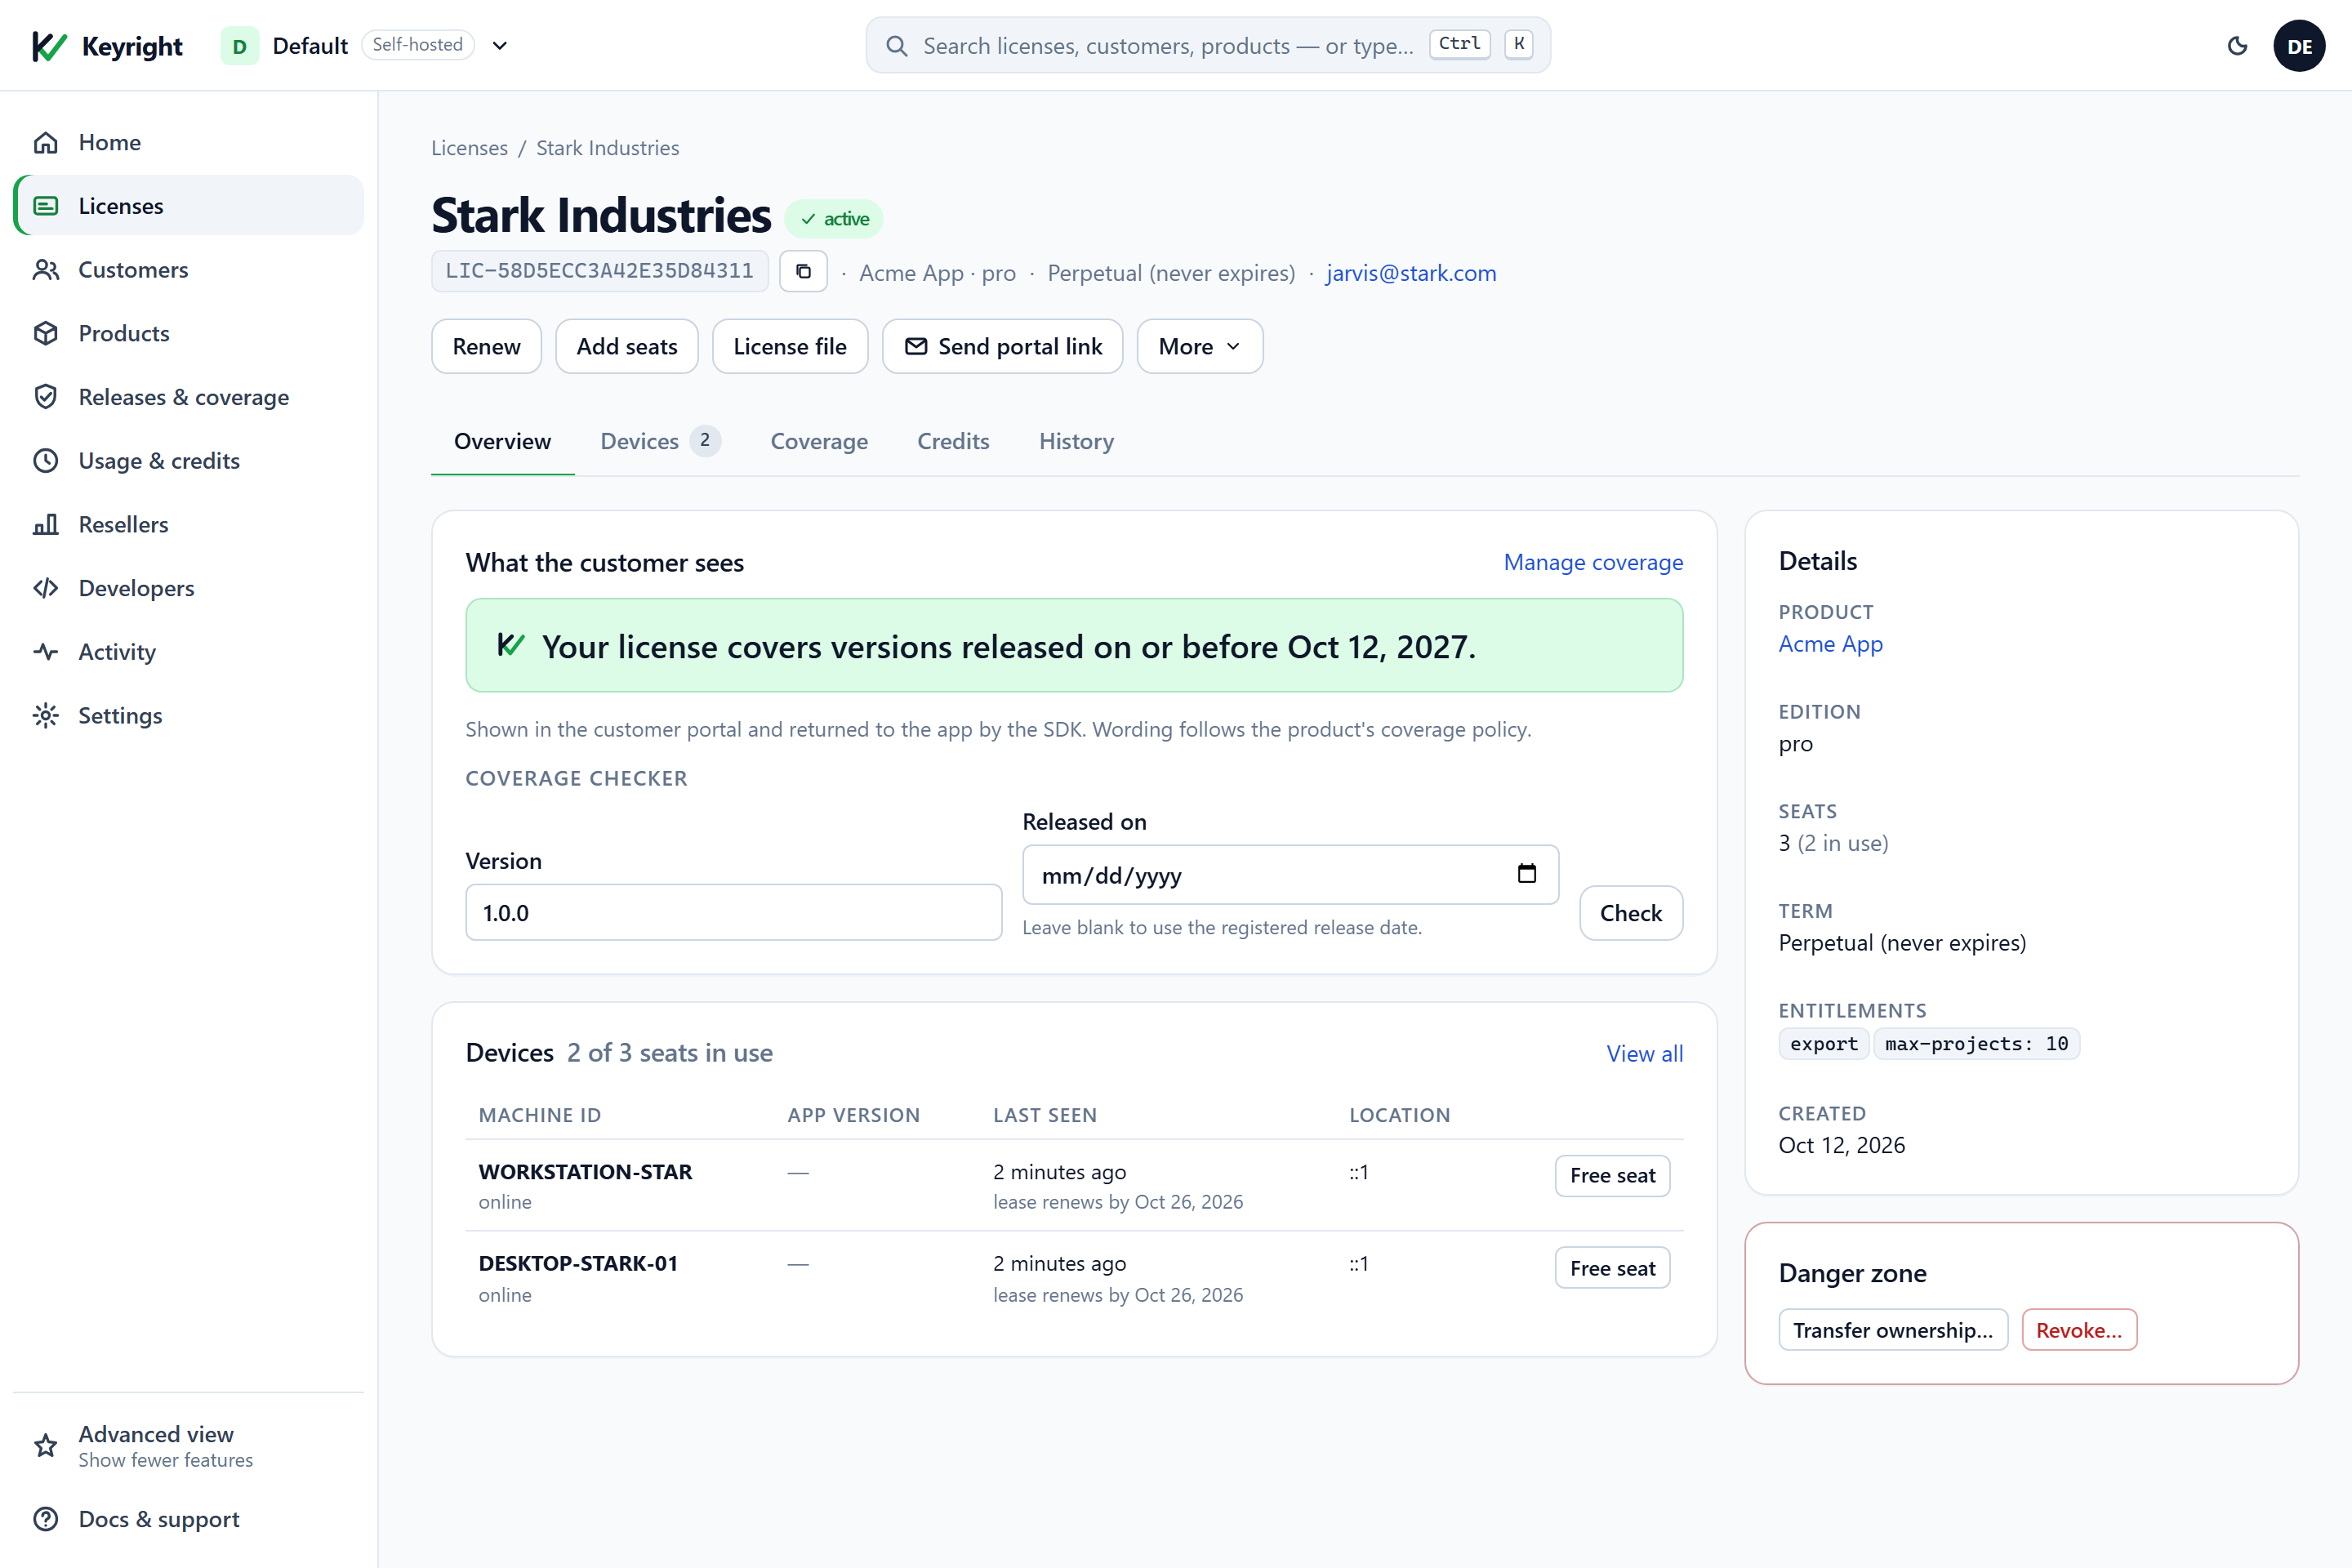Open the Manage coverage link

click(1593, 562)
